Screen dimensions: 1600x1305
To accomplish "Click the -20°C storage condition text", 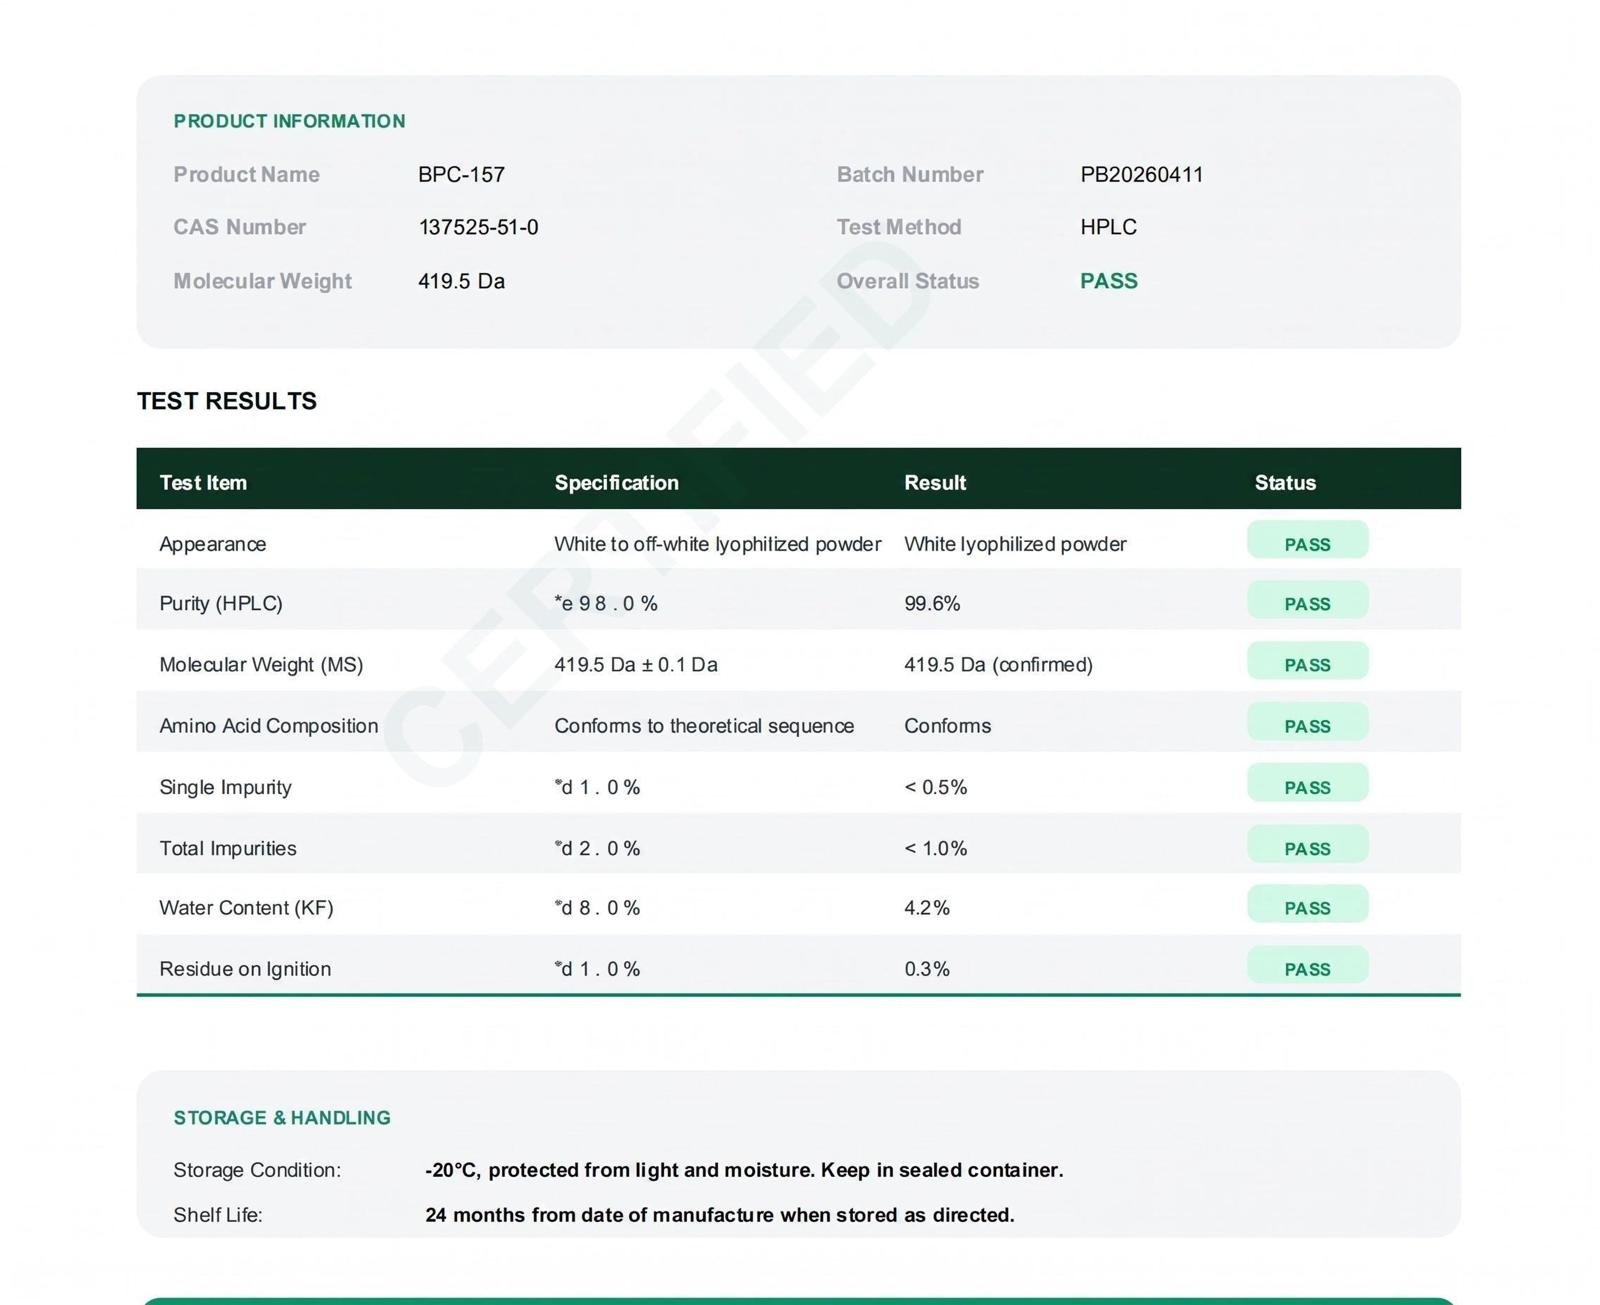I will click(x=744, y=1170).
